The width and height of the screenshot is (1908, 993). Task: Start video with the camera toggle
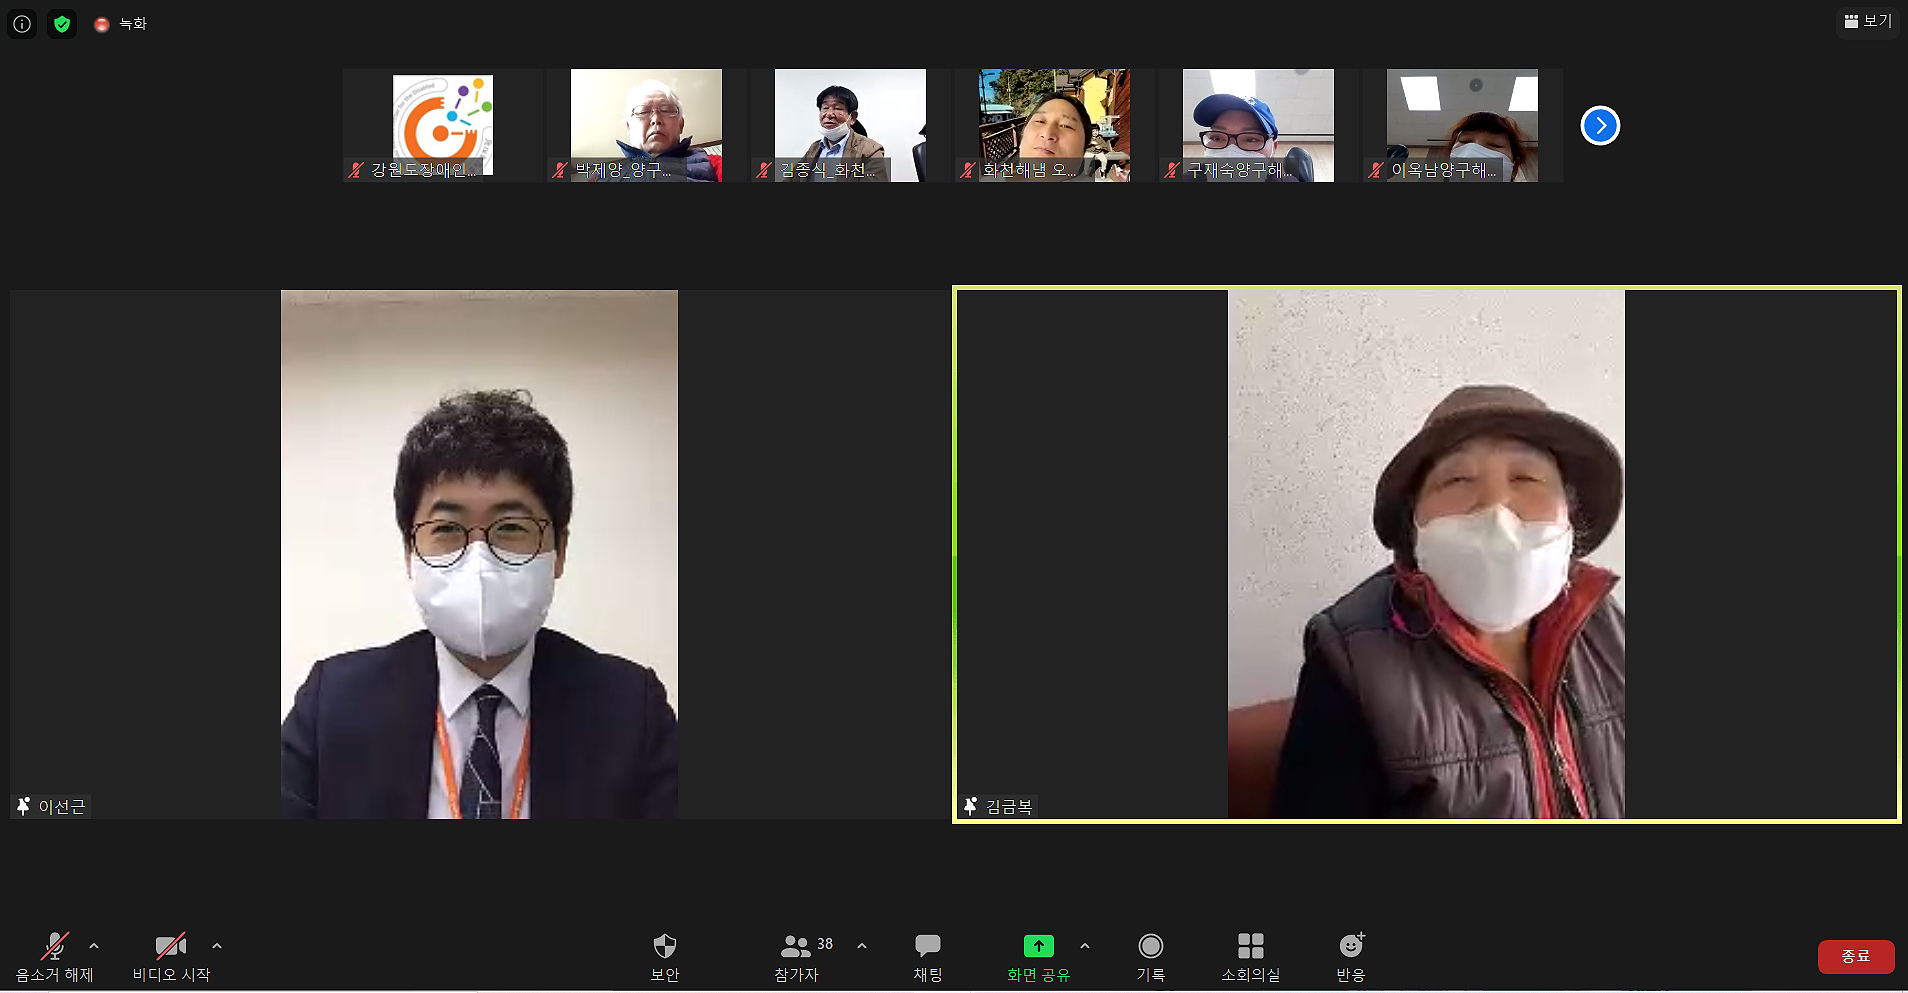click(171, 957)
